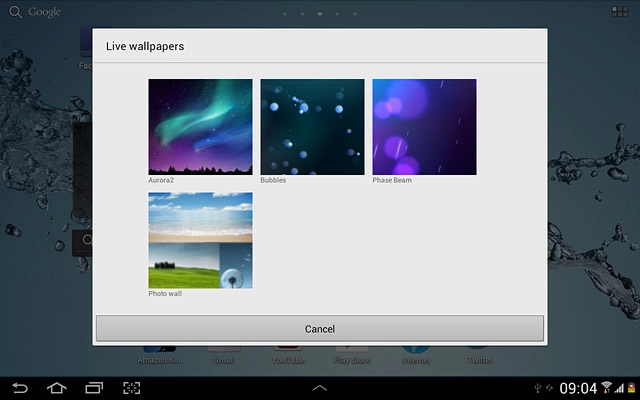Choose the Bubbles live wallpaper
Image resolution: width=640 pixels, height=400 pixels.
coord(312,127)
